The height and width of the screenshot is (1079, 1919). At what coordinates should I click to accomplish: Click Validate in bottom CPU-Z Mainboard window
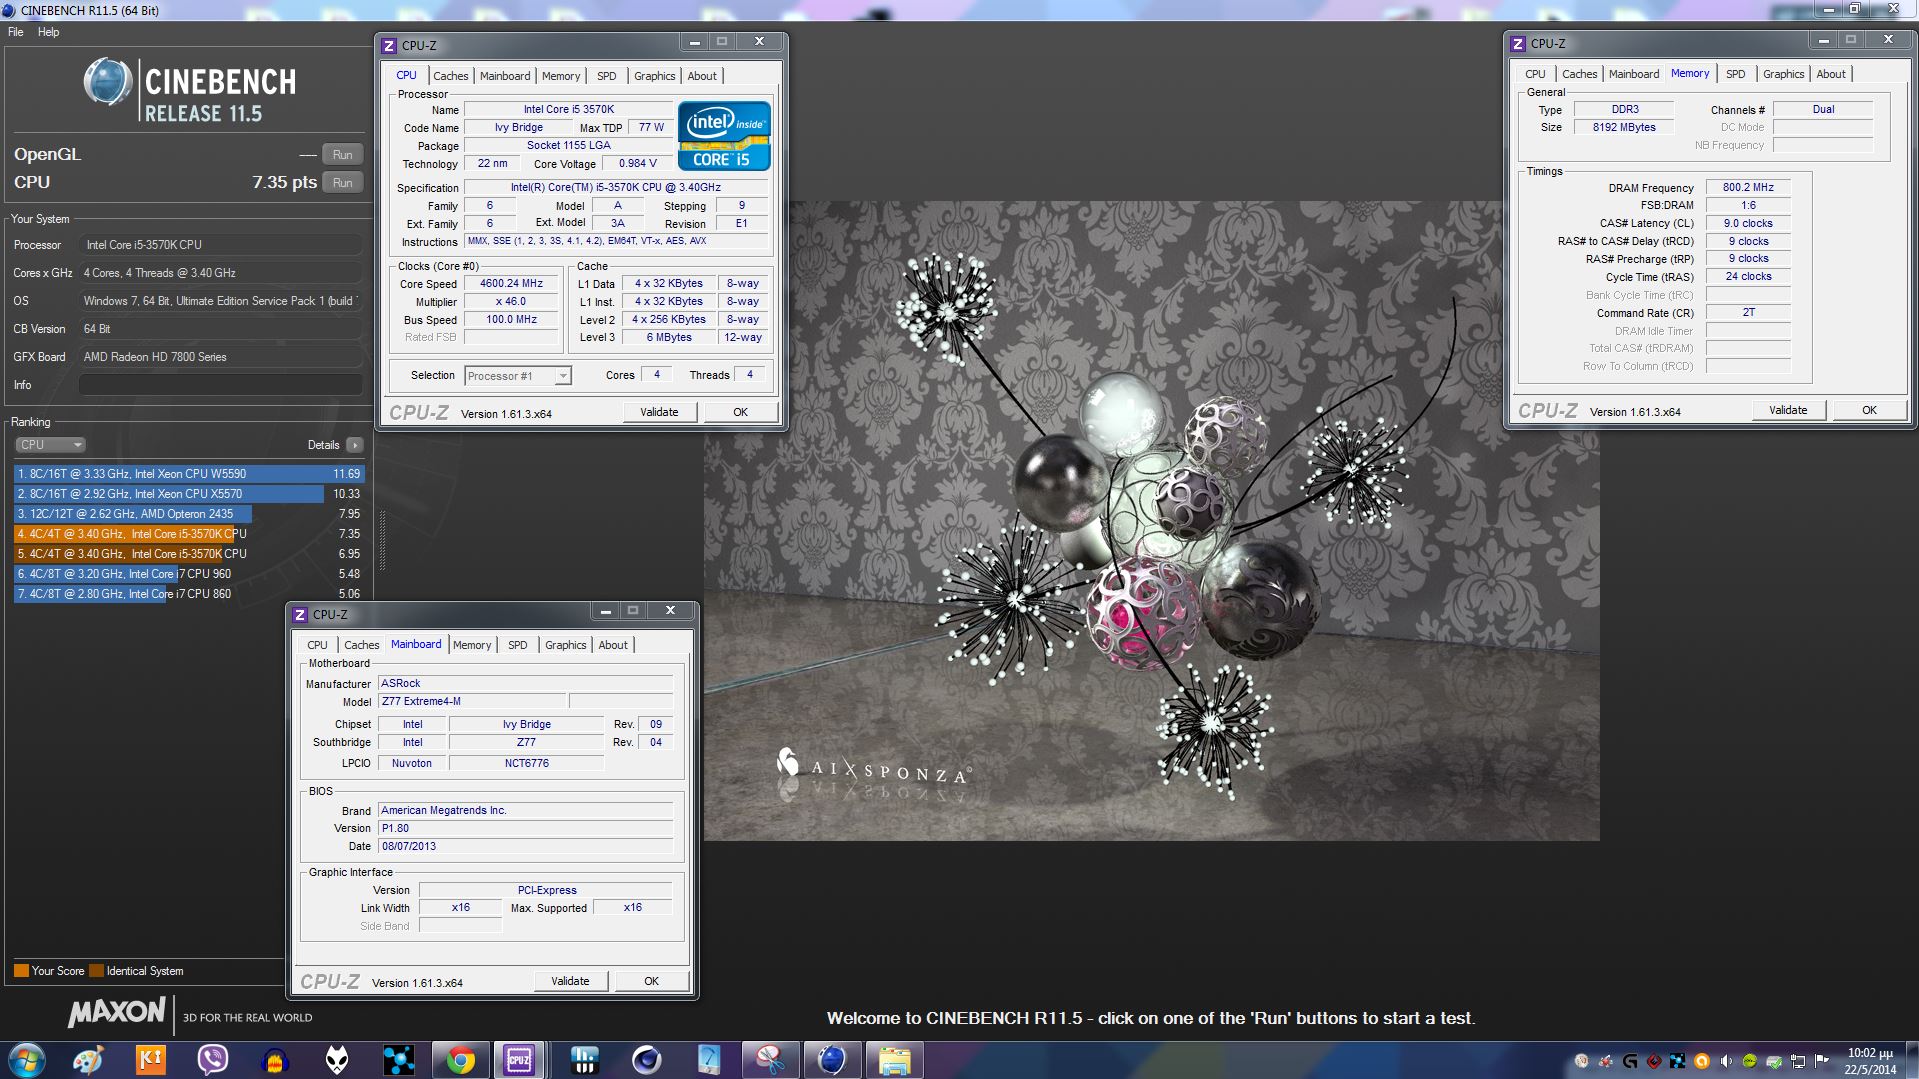click(x=570, y=981)
